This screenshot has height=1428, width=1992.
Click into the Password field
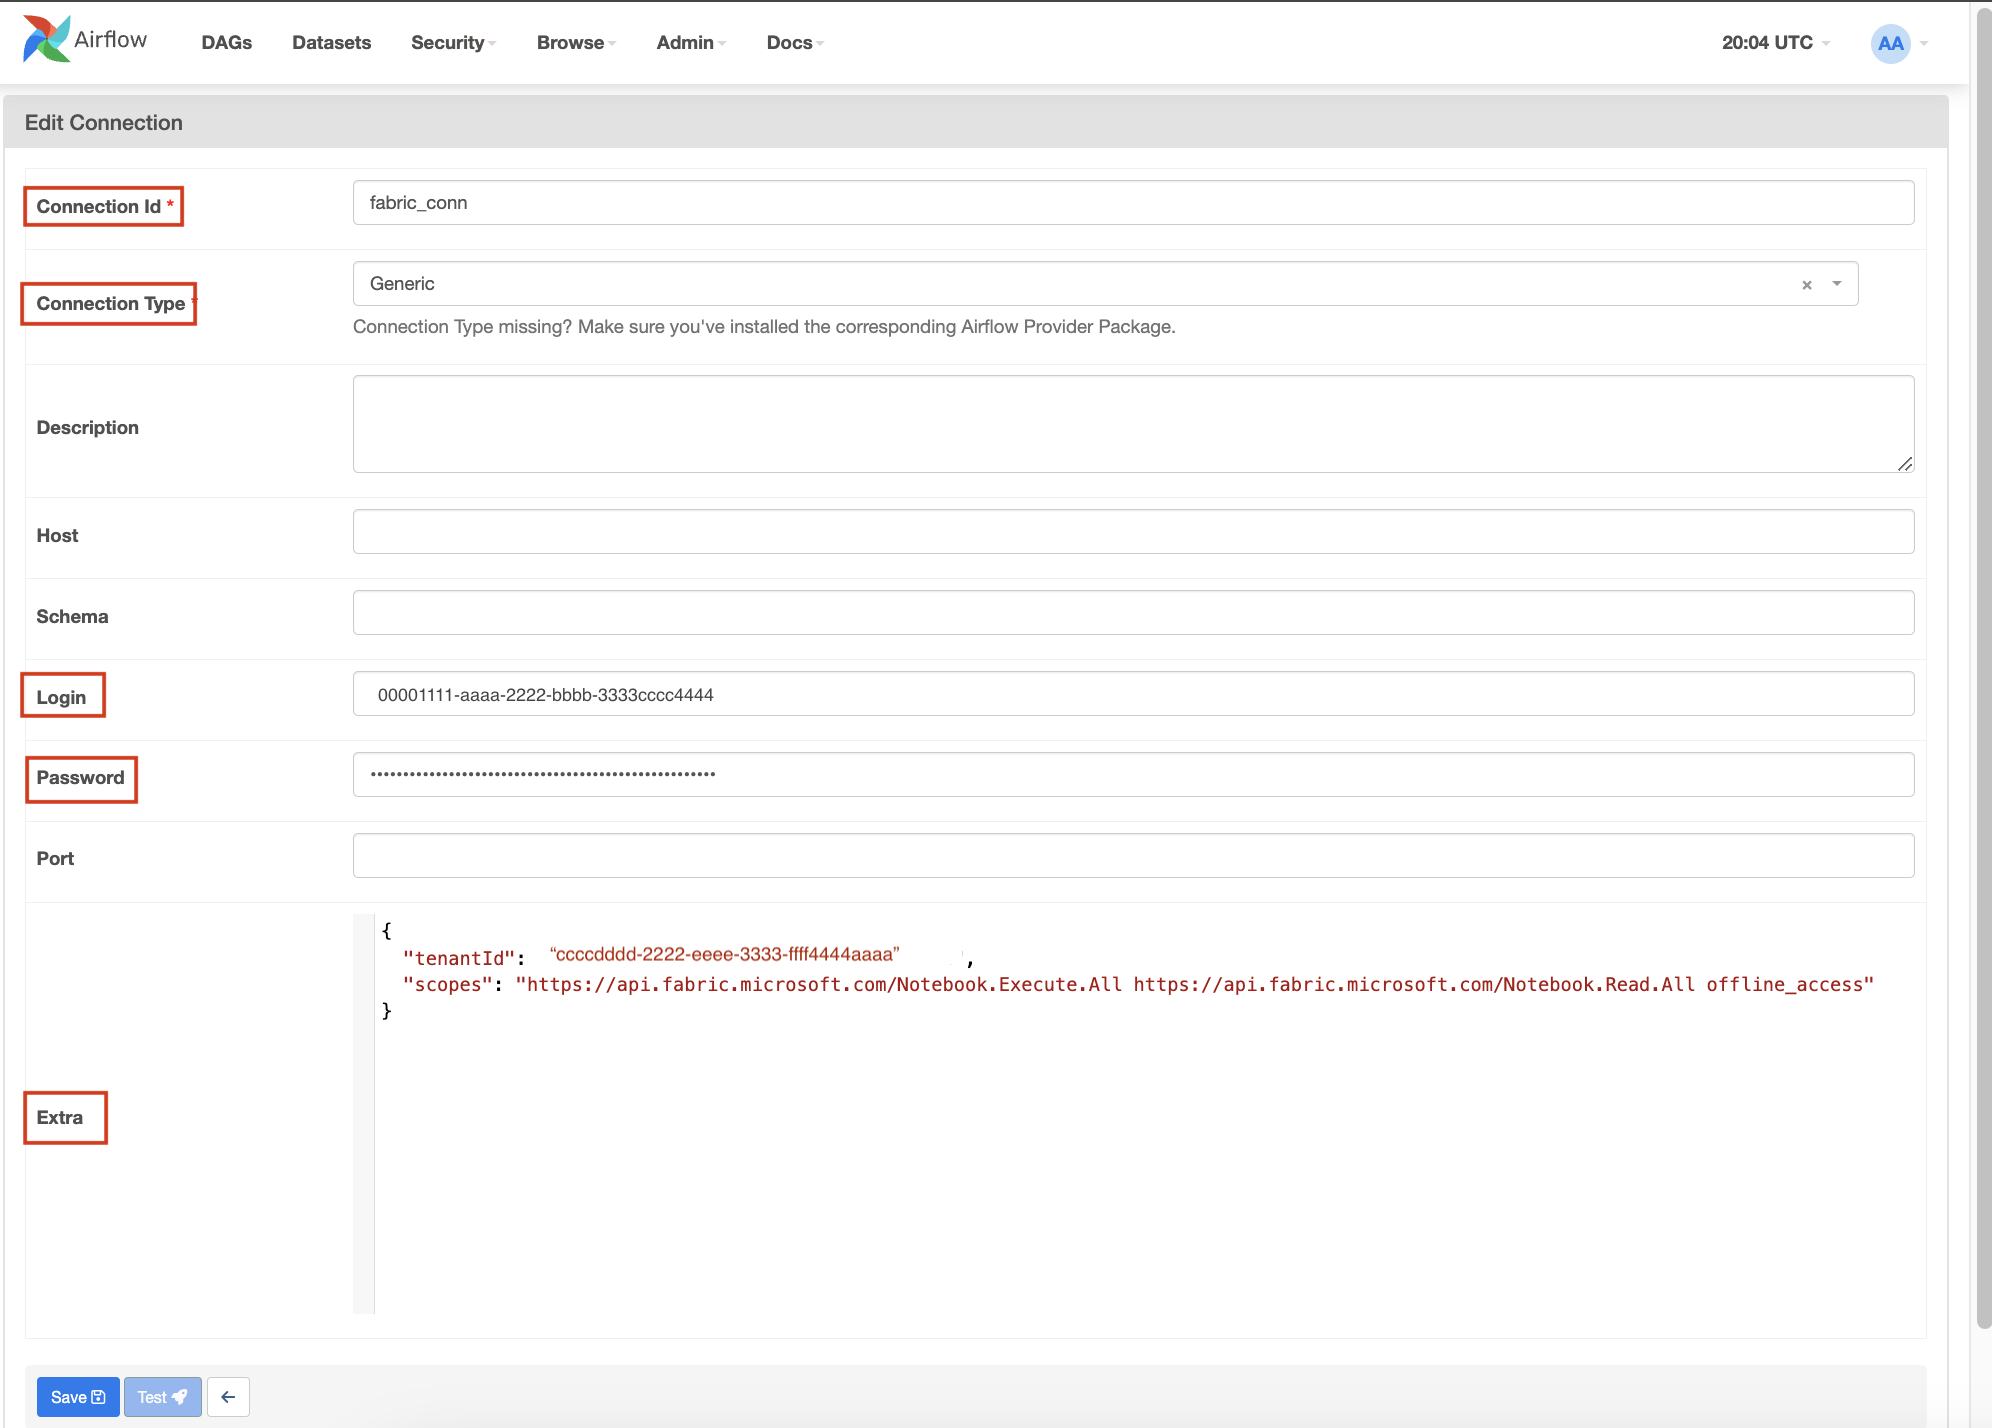(1133, 775)
